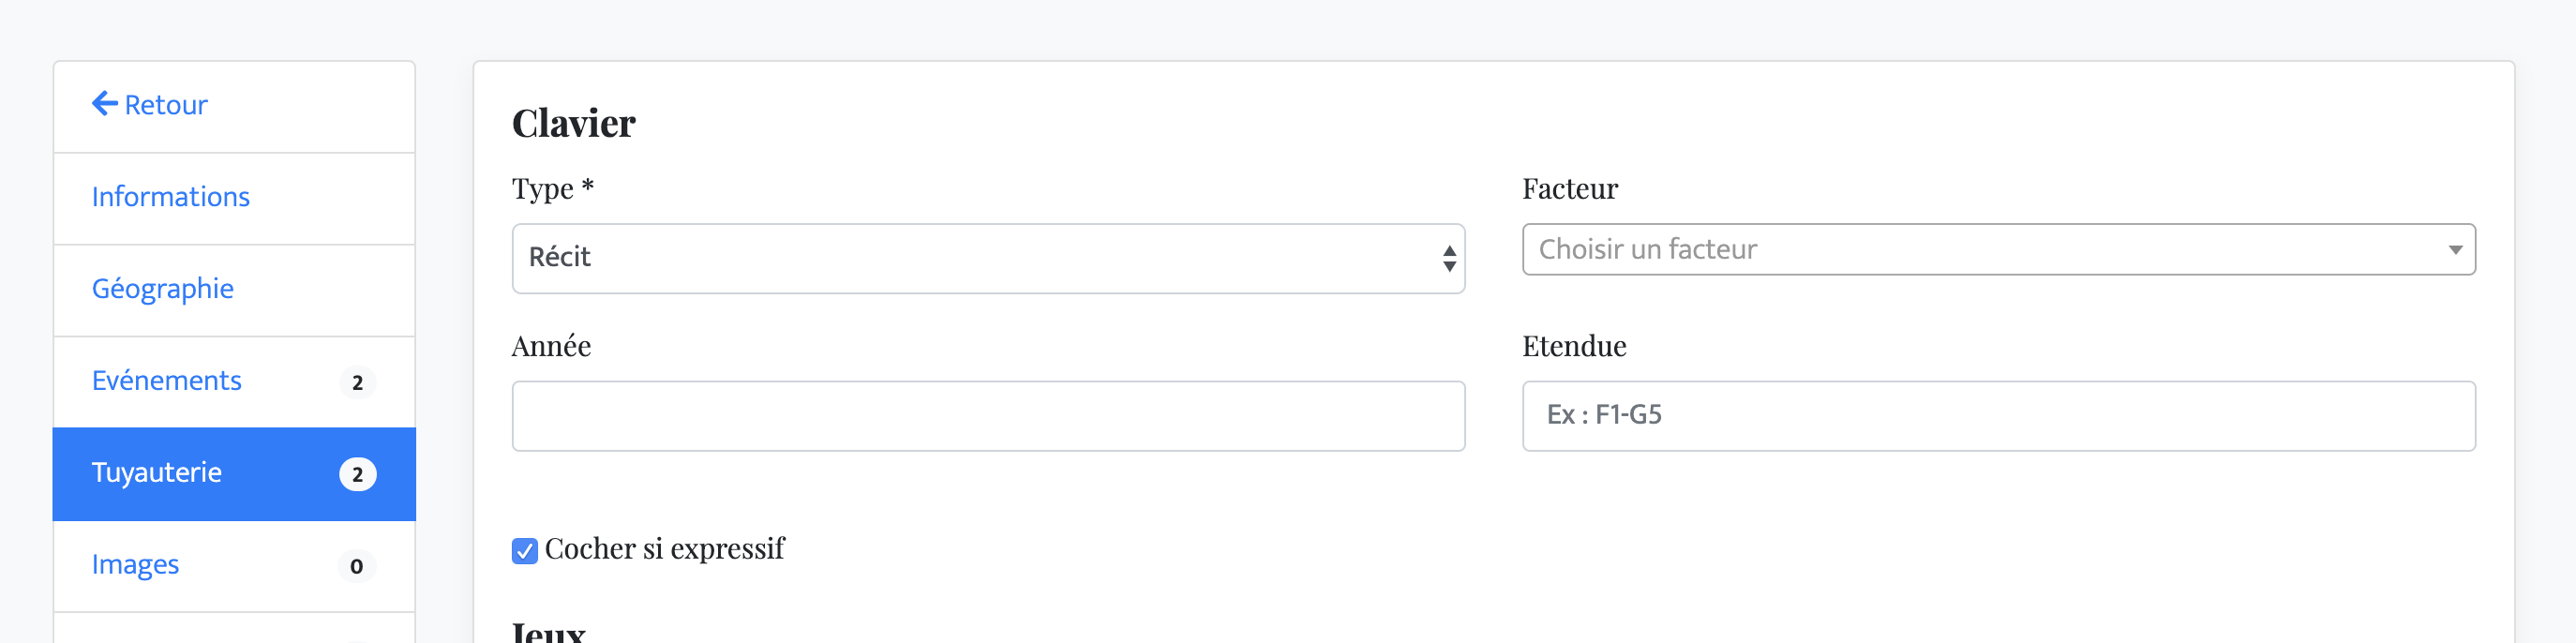Open the Informations section
Screen dimensions: 2576x643
point(170,197)
